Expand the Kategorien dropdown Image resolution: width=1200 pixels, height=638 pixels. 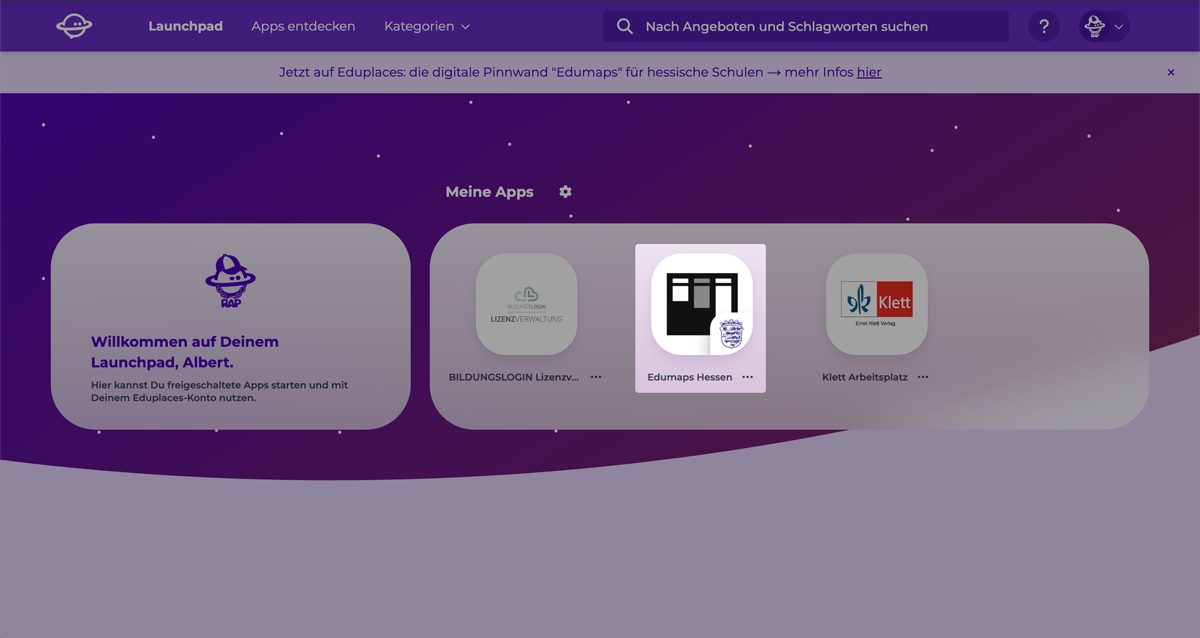point(427,26)
